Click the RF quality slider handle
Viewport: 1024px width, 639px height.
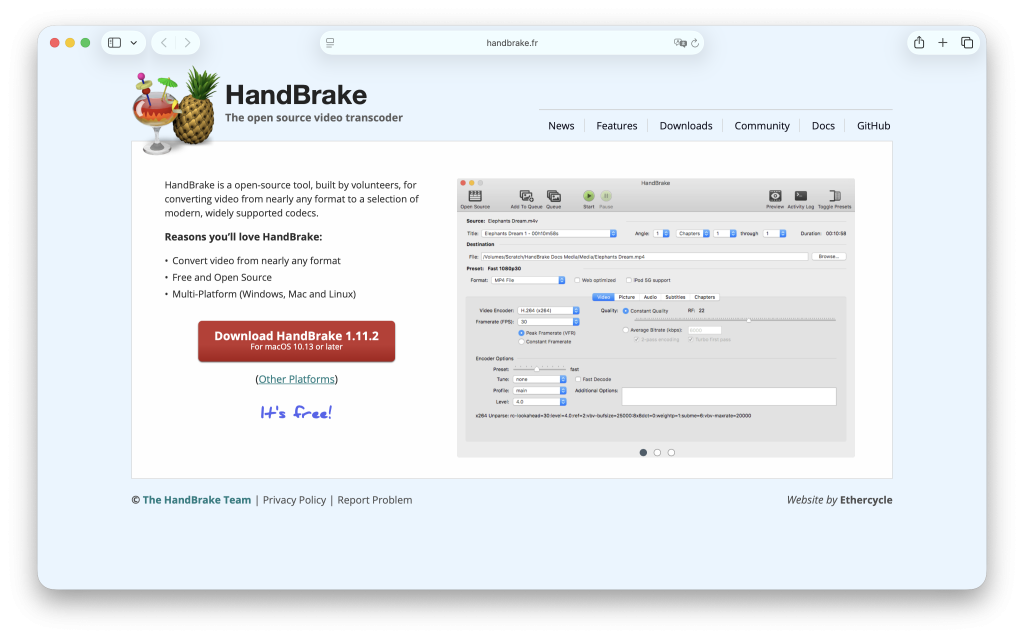(749, 320)
